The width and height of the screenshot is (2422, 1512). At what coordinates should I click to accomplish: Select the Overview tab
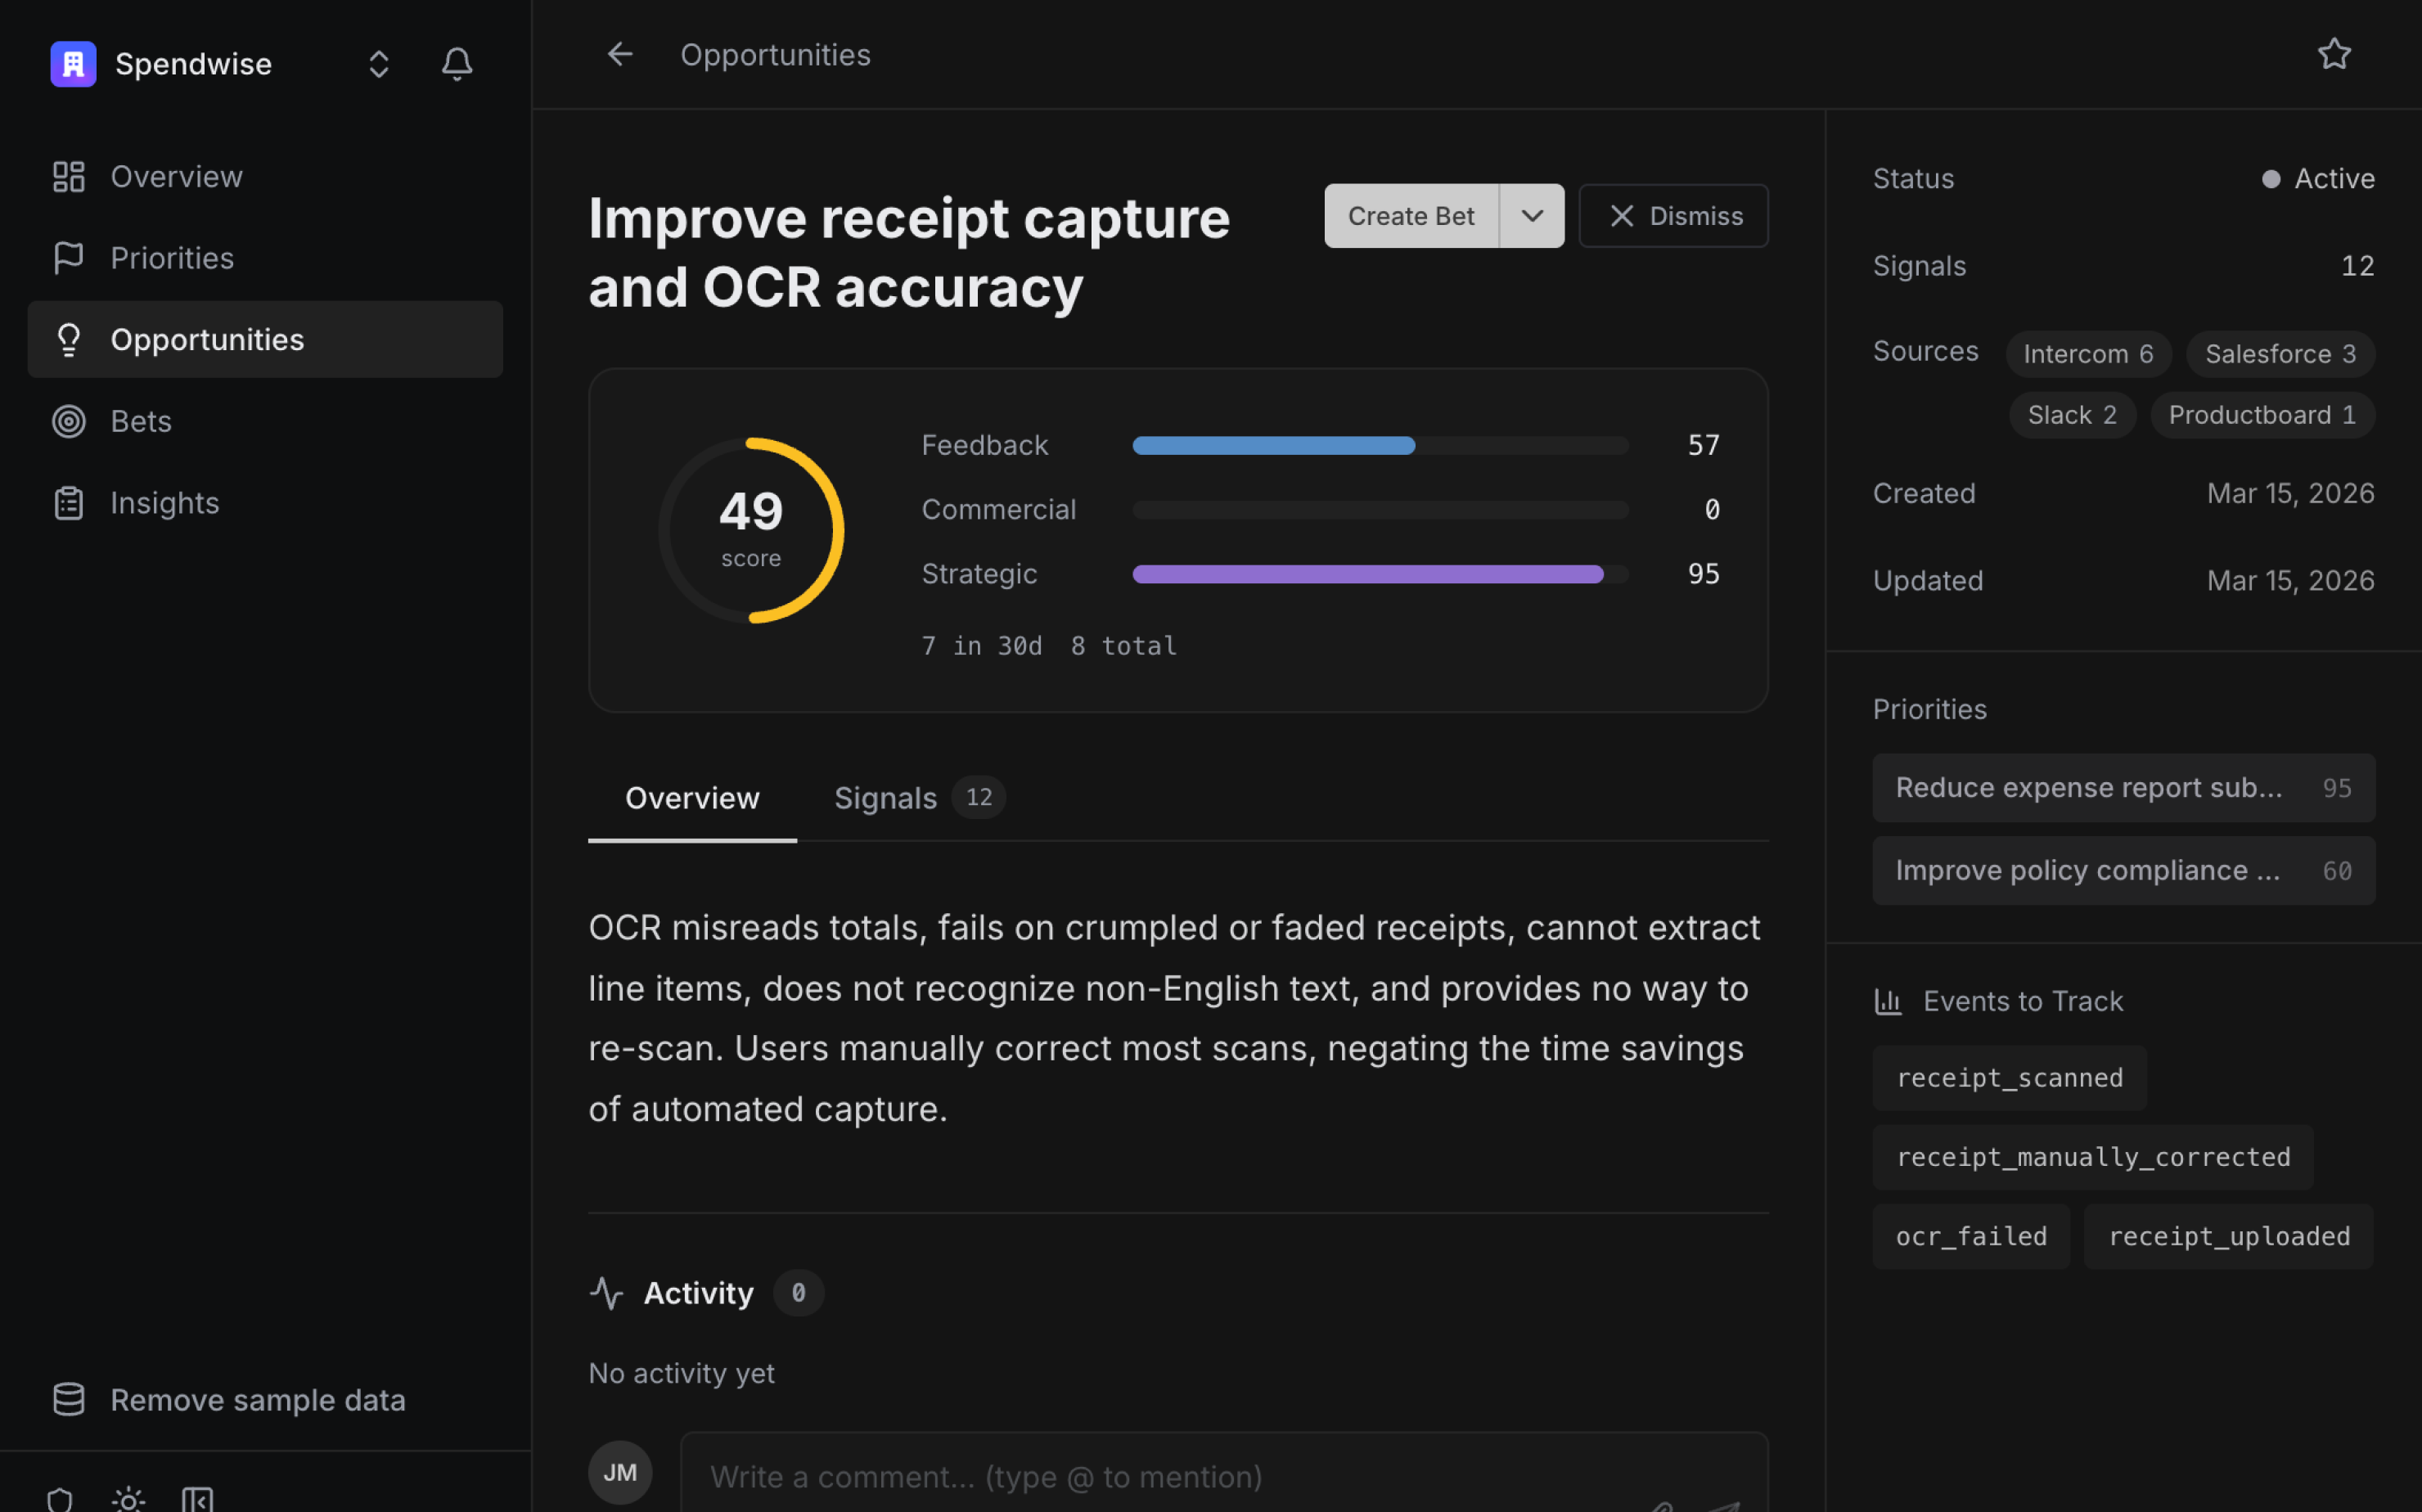click(x=692, y=798)
